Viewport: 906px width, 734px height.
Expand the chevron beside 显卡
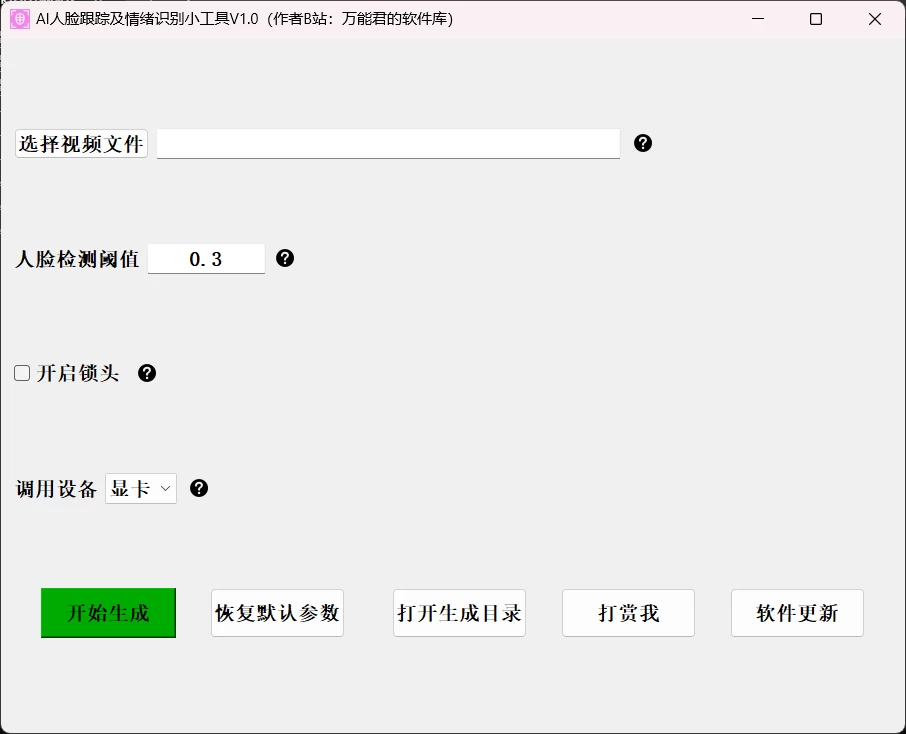coord(164,488)
